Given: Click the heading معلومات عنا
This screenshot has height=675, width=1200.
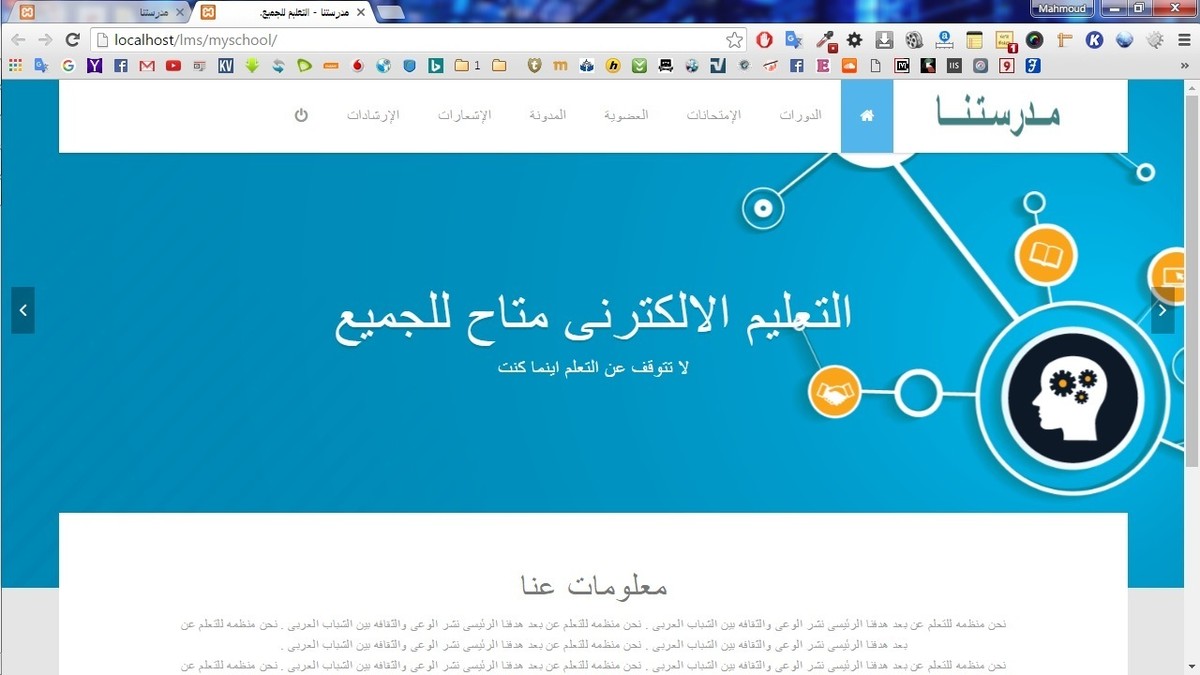Looking at the screenshot, I should click(x=594, y=585).
